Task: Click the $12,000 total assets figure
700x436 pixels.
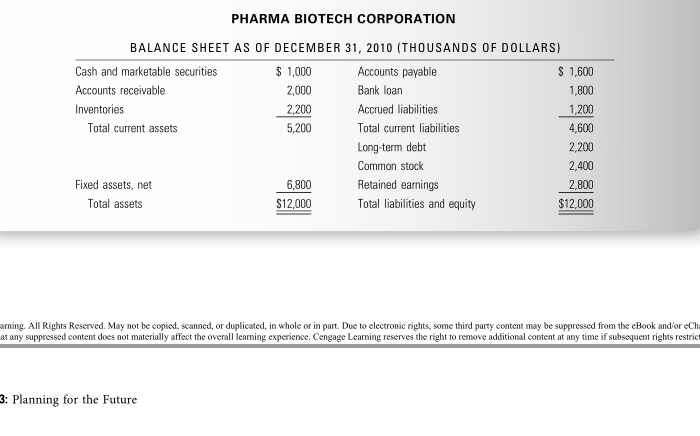Action: point(293,204)
